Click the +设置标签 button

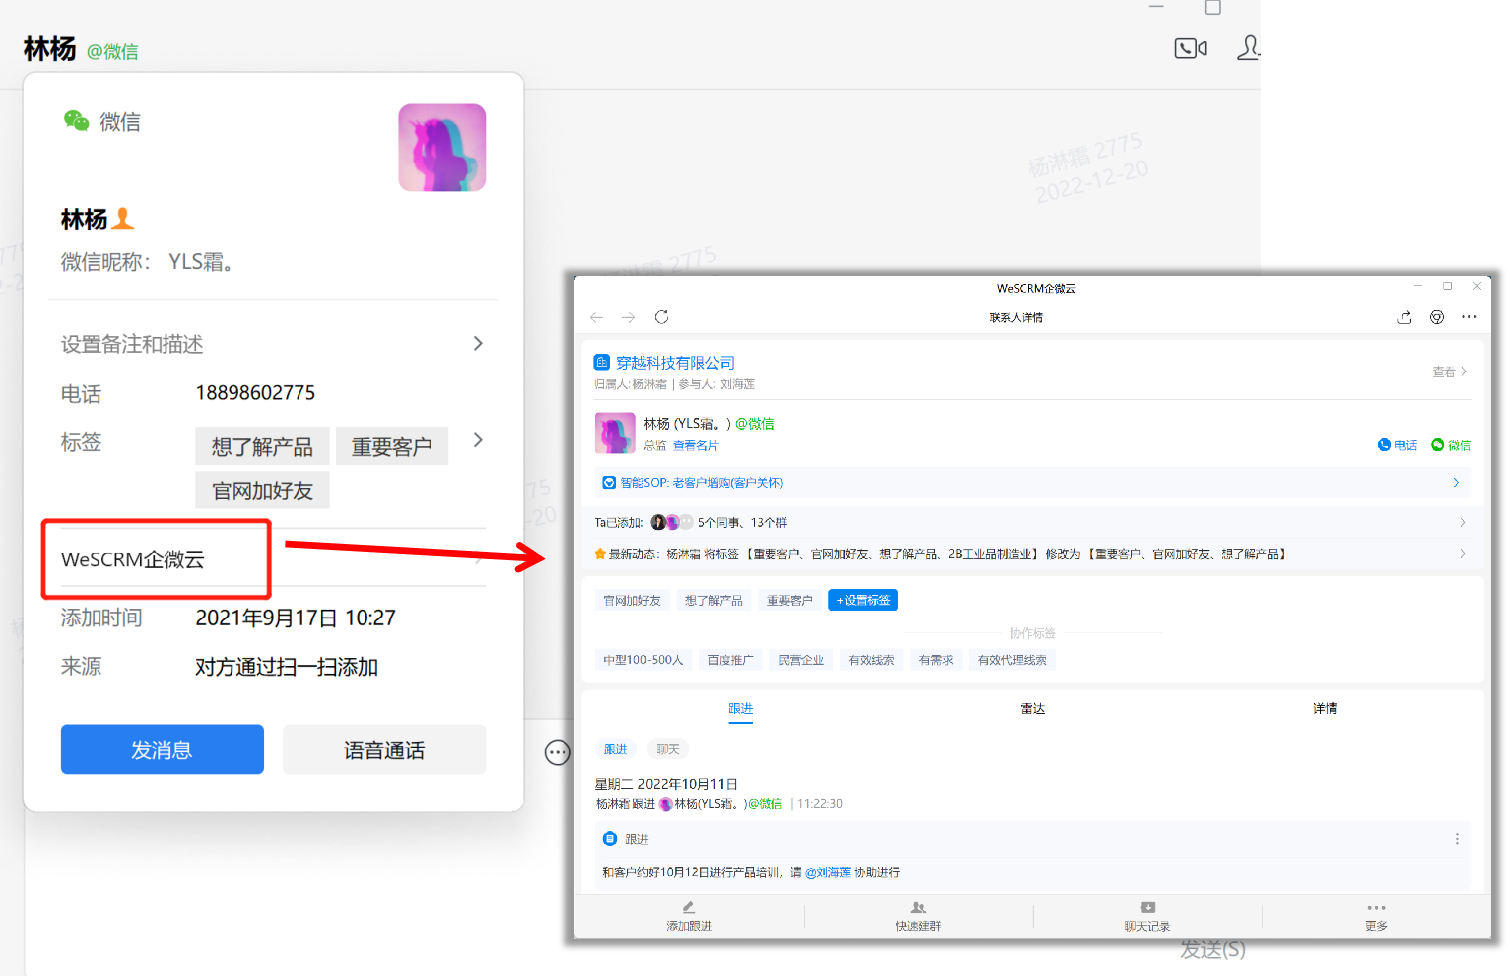tap(863, 600)
